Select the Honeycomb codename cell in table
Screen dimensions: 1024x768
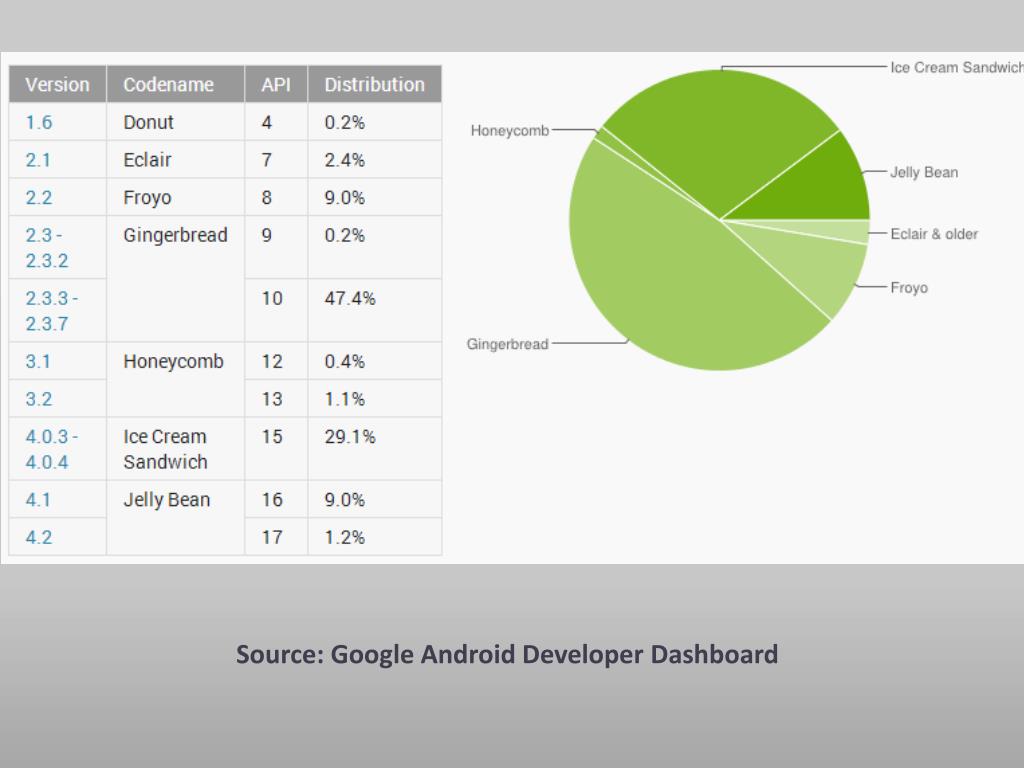(x=176, y=380)
